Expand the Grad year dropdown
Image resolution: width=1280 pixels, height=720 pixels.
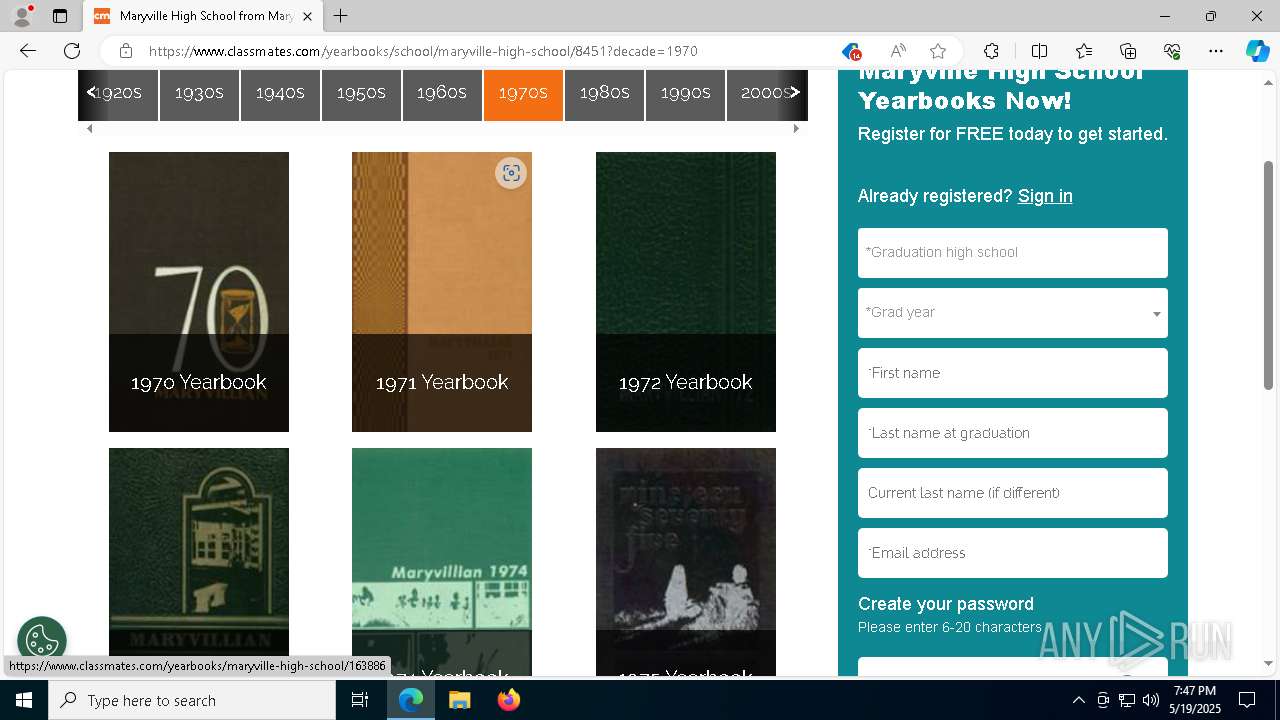coord(1012,313)
